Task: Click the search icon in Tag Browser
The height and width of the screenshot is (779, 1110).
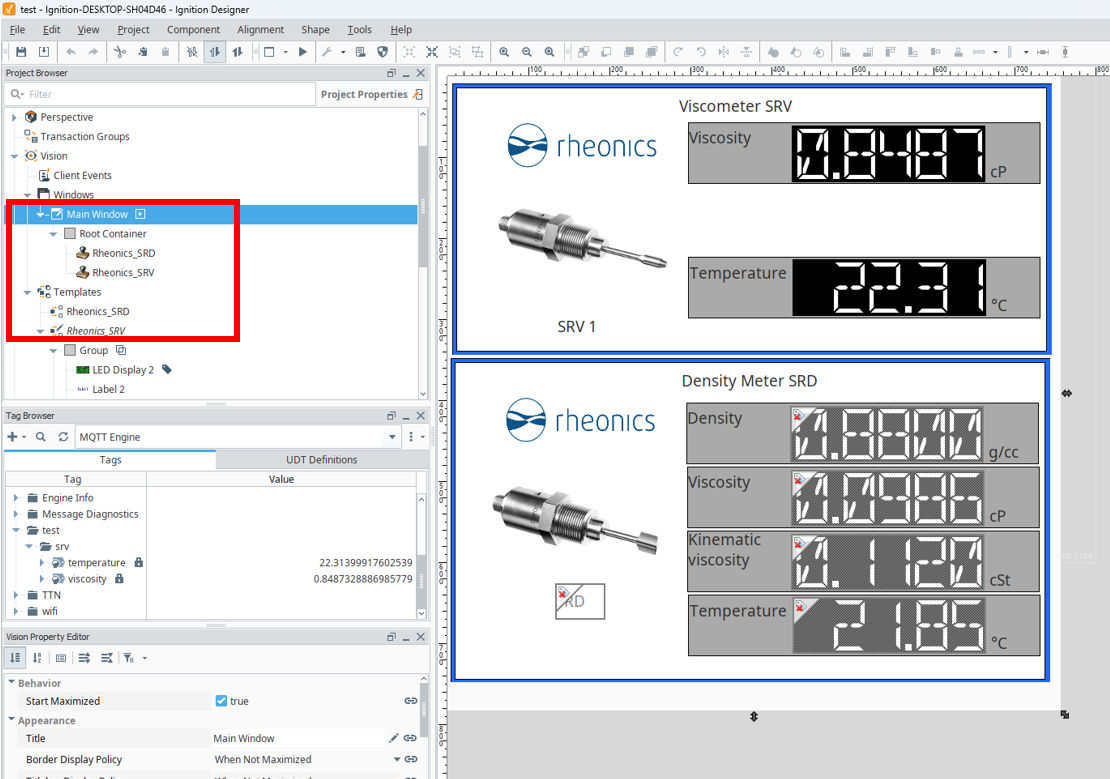Action: pos(41,437)
